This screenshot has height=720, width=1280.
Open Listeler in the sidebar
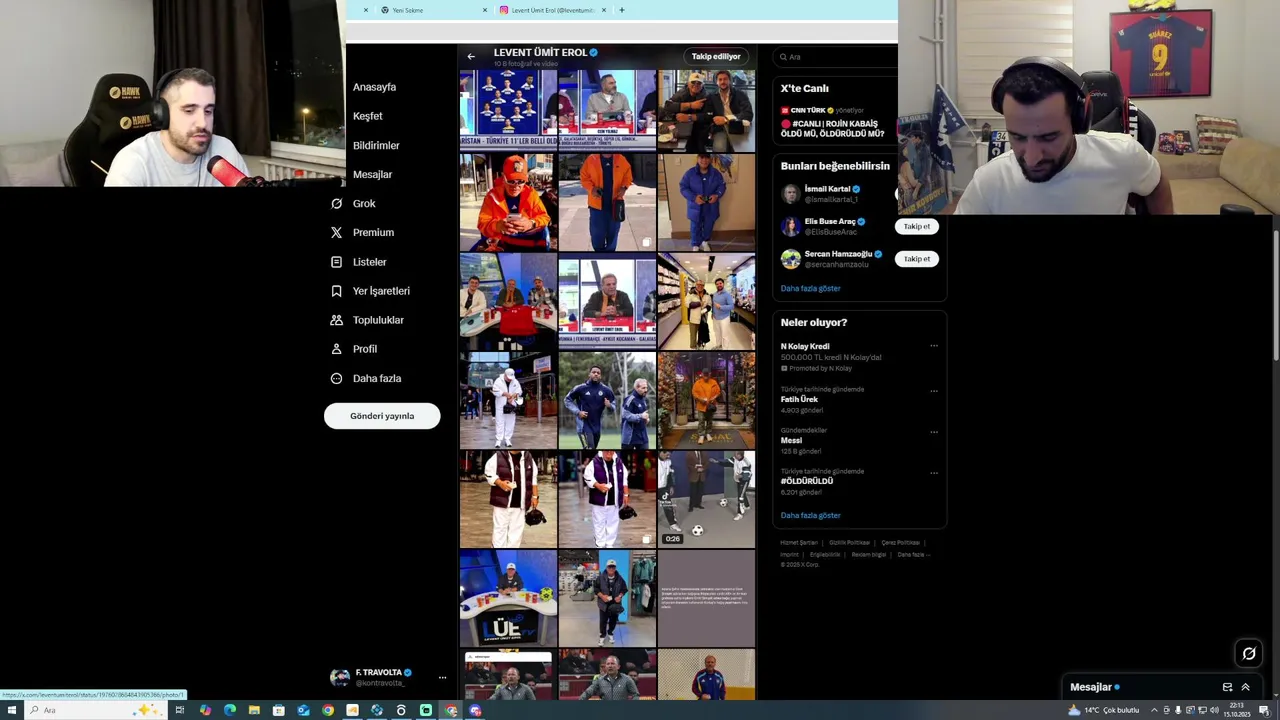pyautogui.click(x=358, y=262)
